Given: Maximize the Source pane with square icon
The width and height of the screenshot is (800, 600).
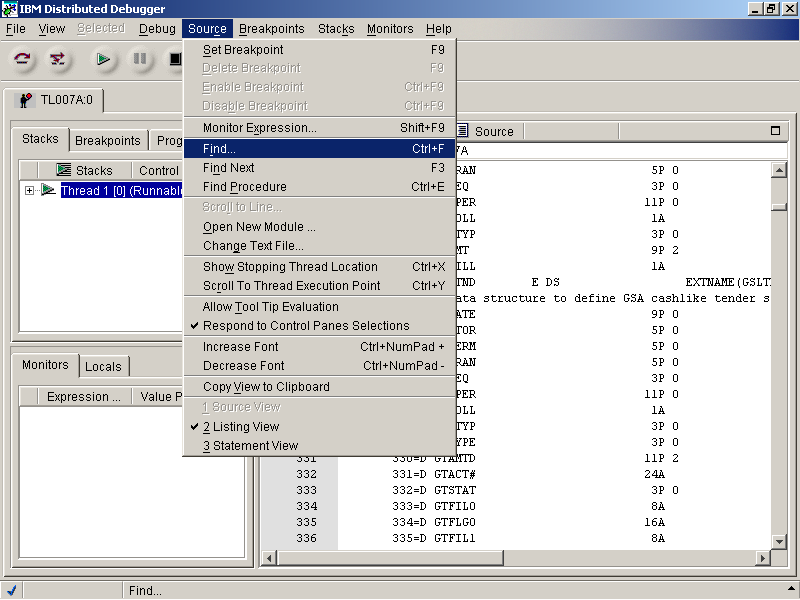Looking at the screenshot, I should coord(775,131).
